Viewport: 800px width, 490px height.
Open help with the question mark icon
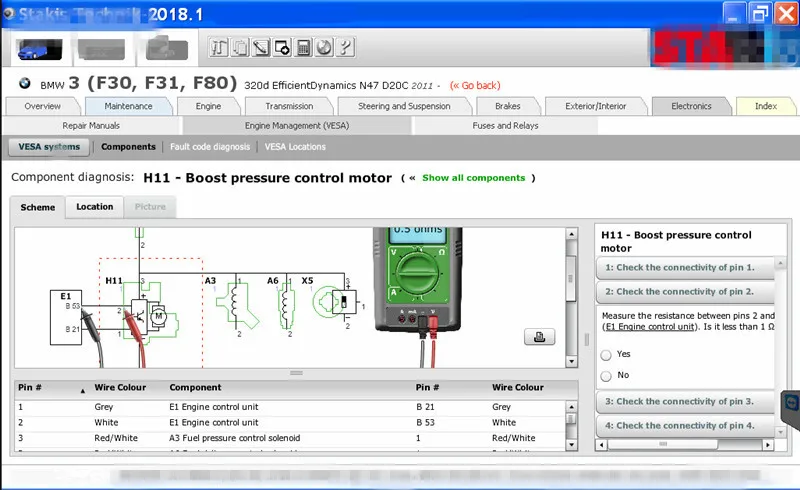(x=345, y=47)
